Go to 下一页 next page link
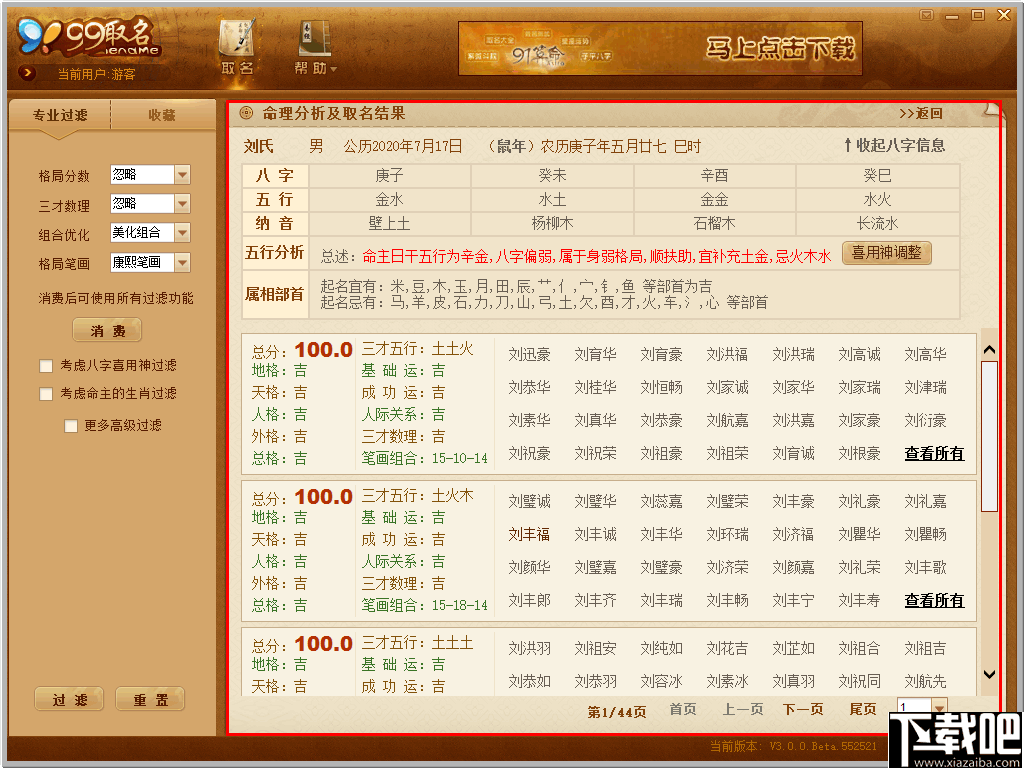The height and width of the screenshot is (768, 1024). coord(803,708)
